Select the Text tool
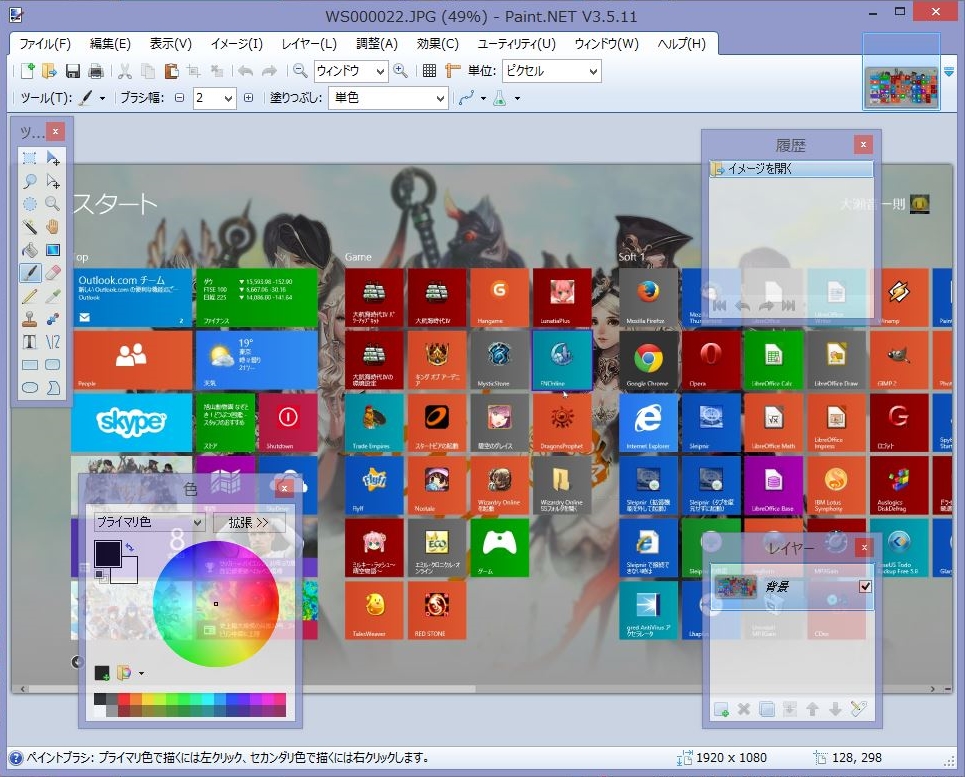The width and height of the screenshot is (965, 777). pos(30,341)
